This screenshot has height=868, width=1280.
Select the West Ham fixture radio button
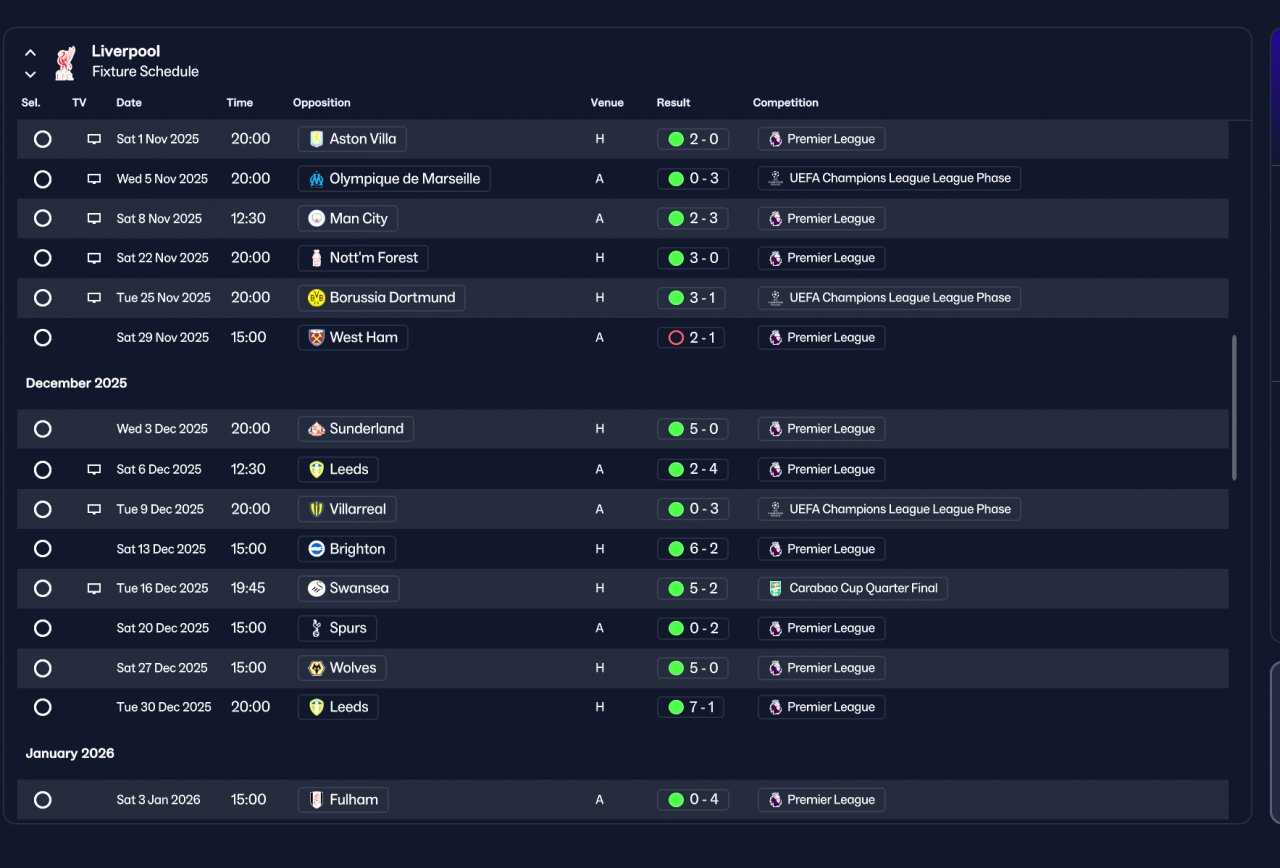(42, 338)
